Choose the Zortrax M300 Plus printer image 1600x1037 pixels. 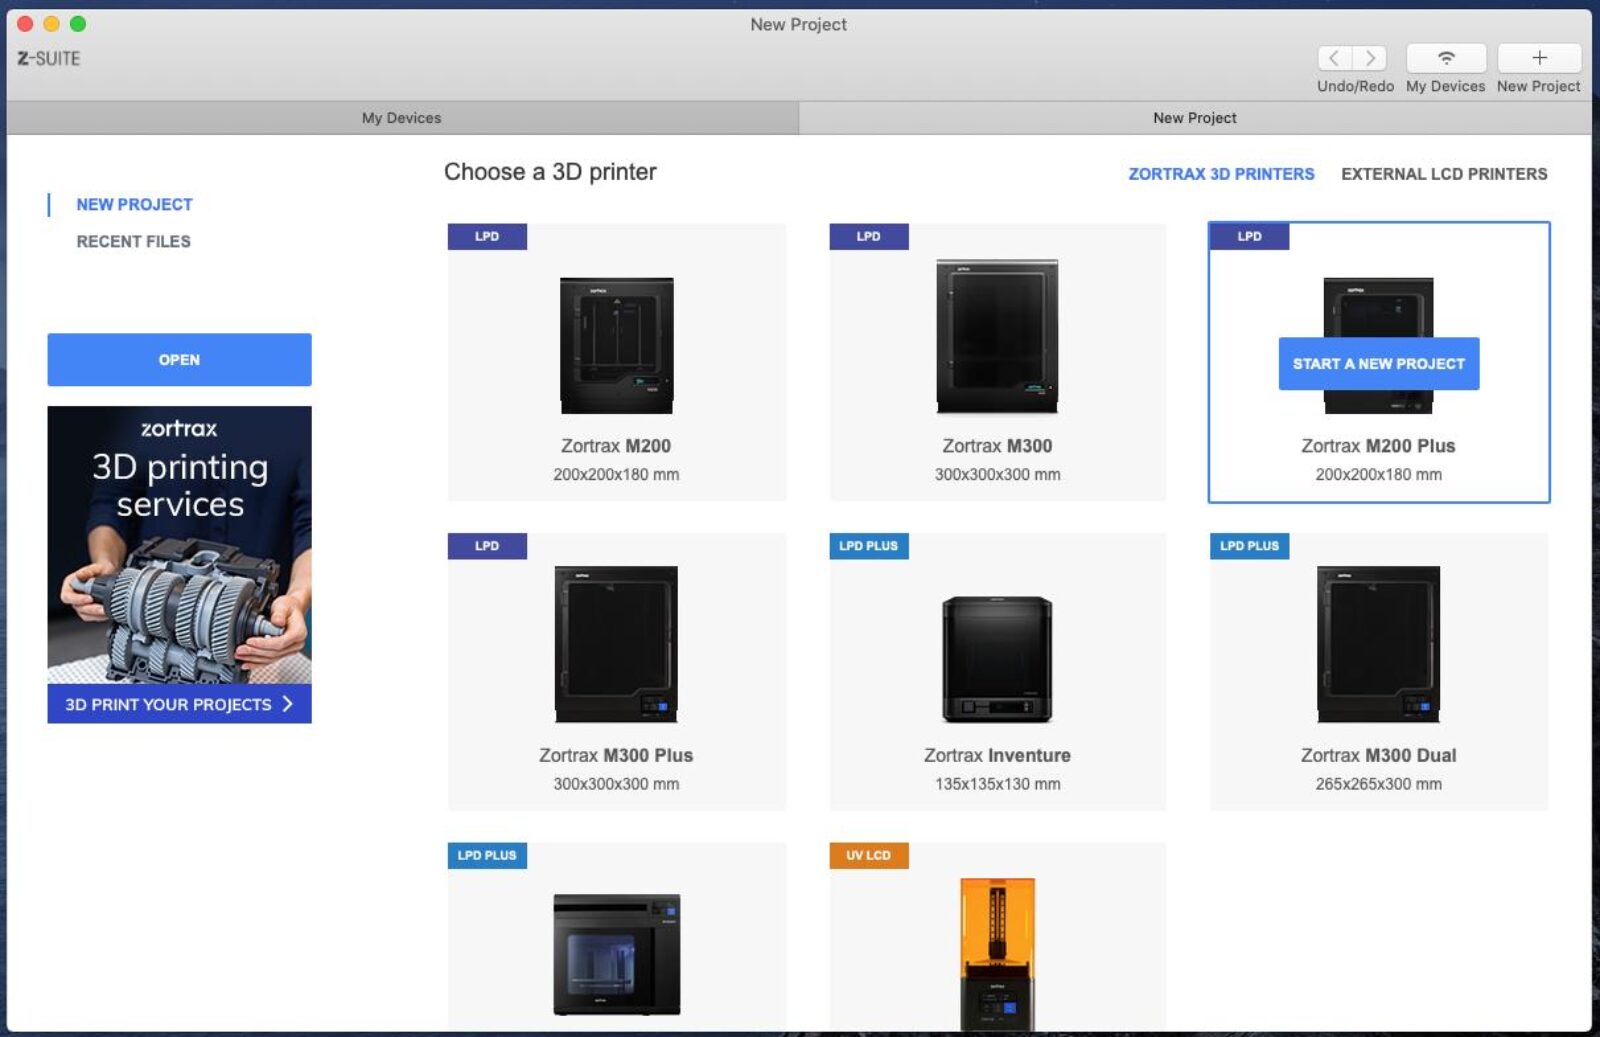616,644
